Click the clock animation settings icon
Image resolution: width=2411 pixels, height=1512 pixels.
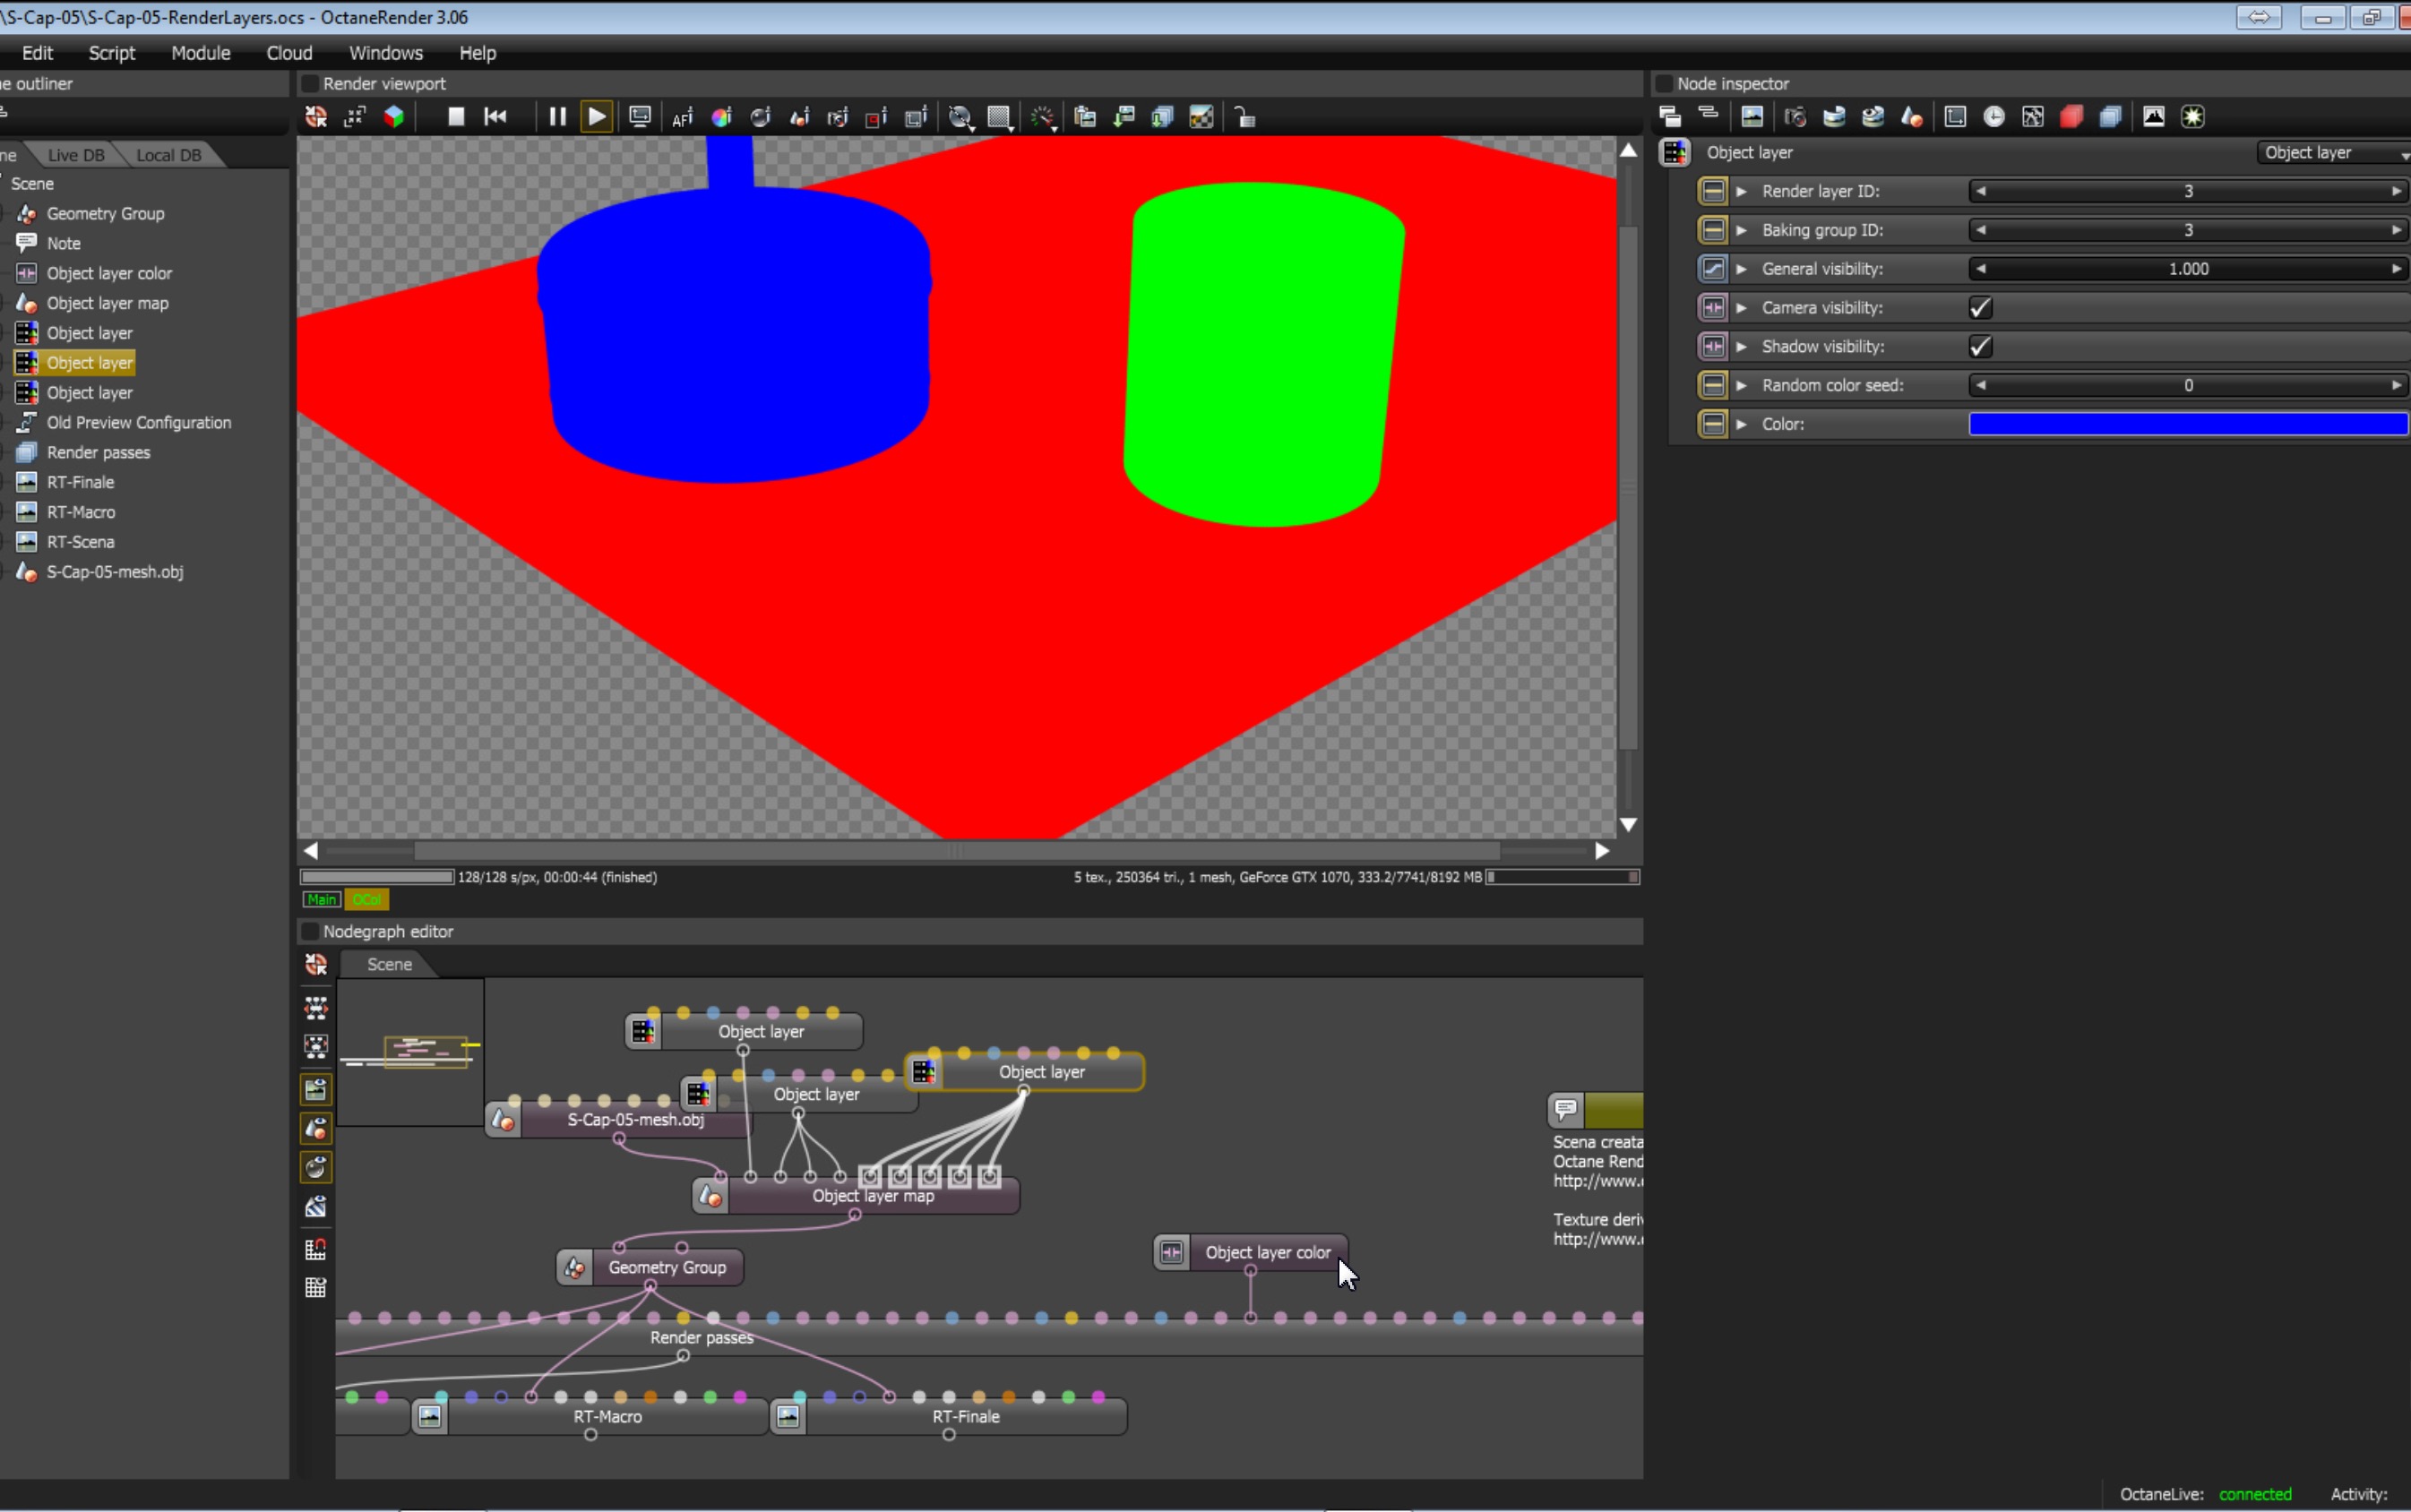pyautogui.click(x=1993, y=117)
